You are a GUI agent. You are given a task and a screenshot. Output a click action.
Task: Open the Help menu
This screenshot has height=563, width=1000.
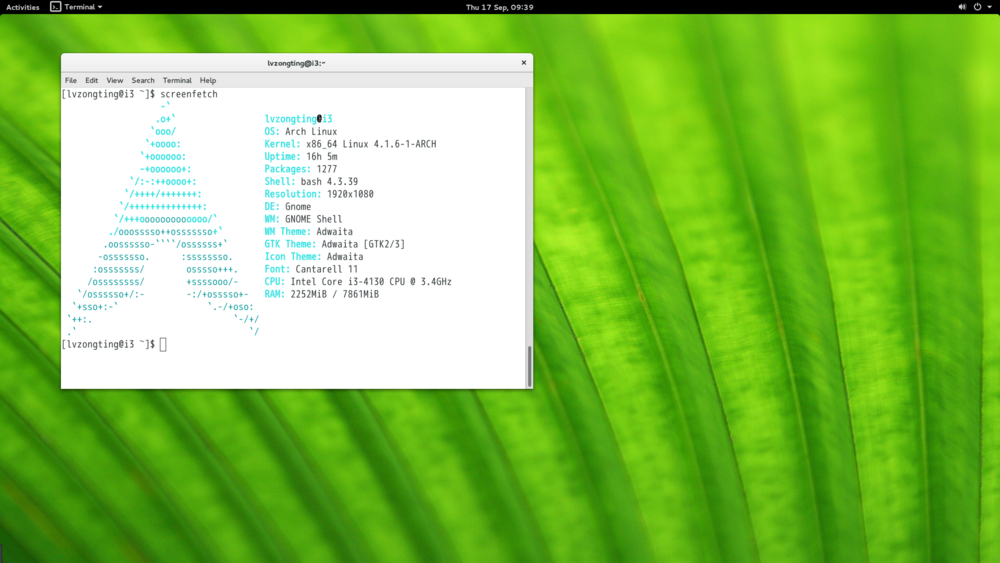coord(208,80)
